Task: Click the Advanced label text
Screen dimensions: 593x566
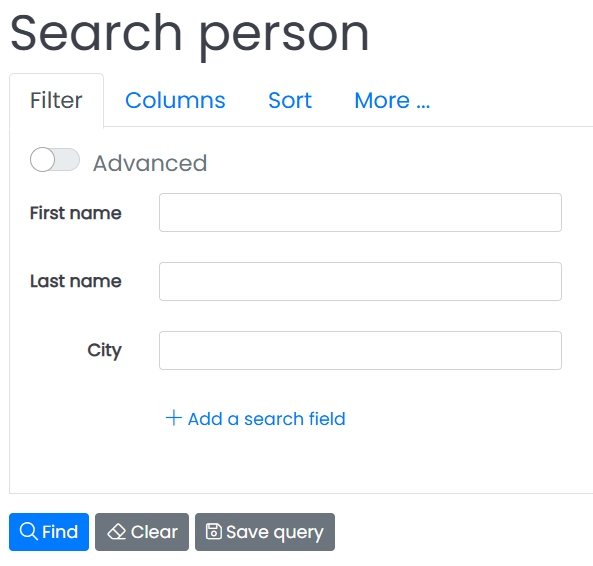Action: pyautogui.click(x=150, y=163)
